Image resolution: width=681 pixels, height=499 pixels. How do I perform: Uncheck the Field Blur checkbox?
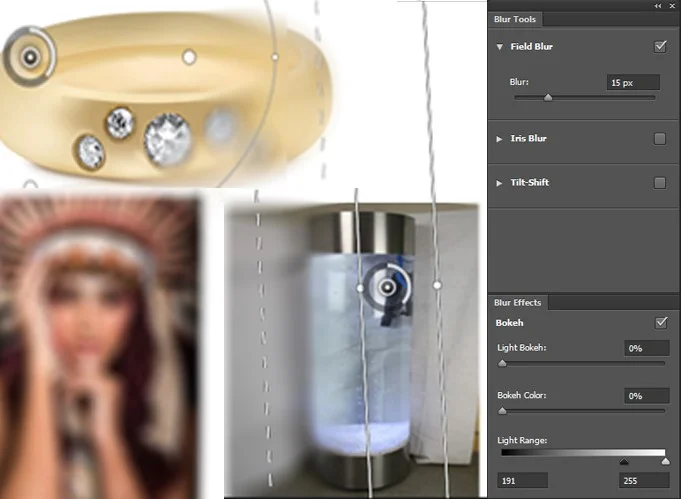[660, 46]
